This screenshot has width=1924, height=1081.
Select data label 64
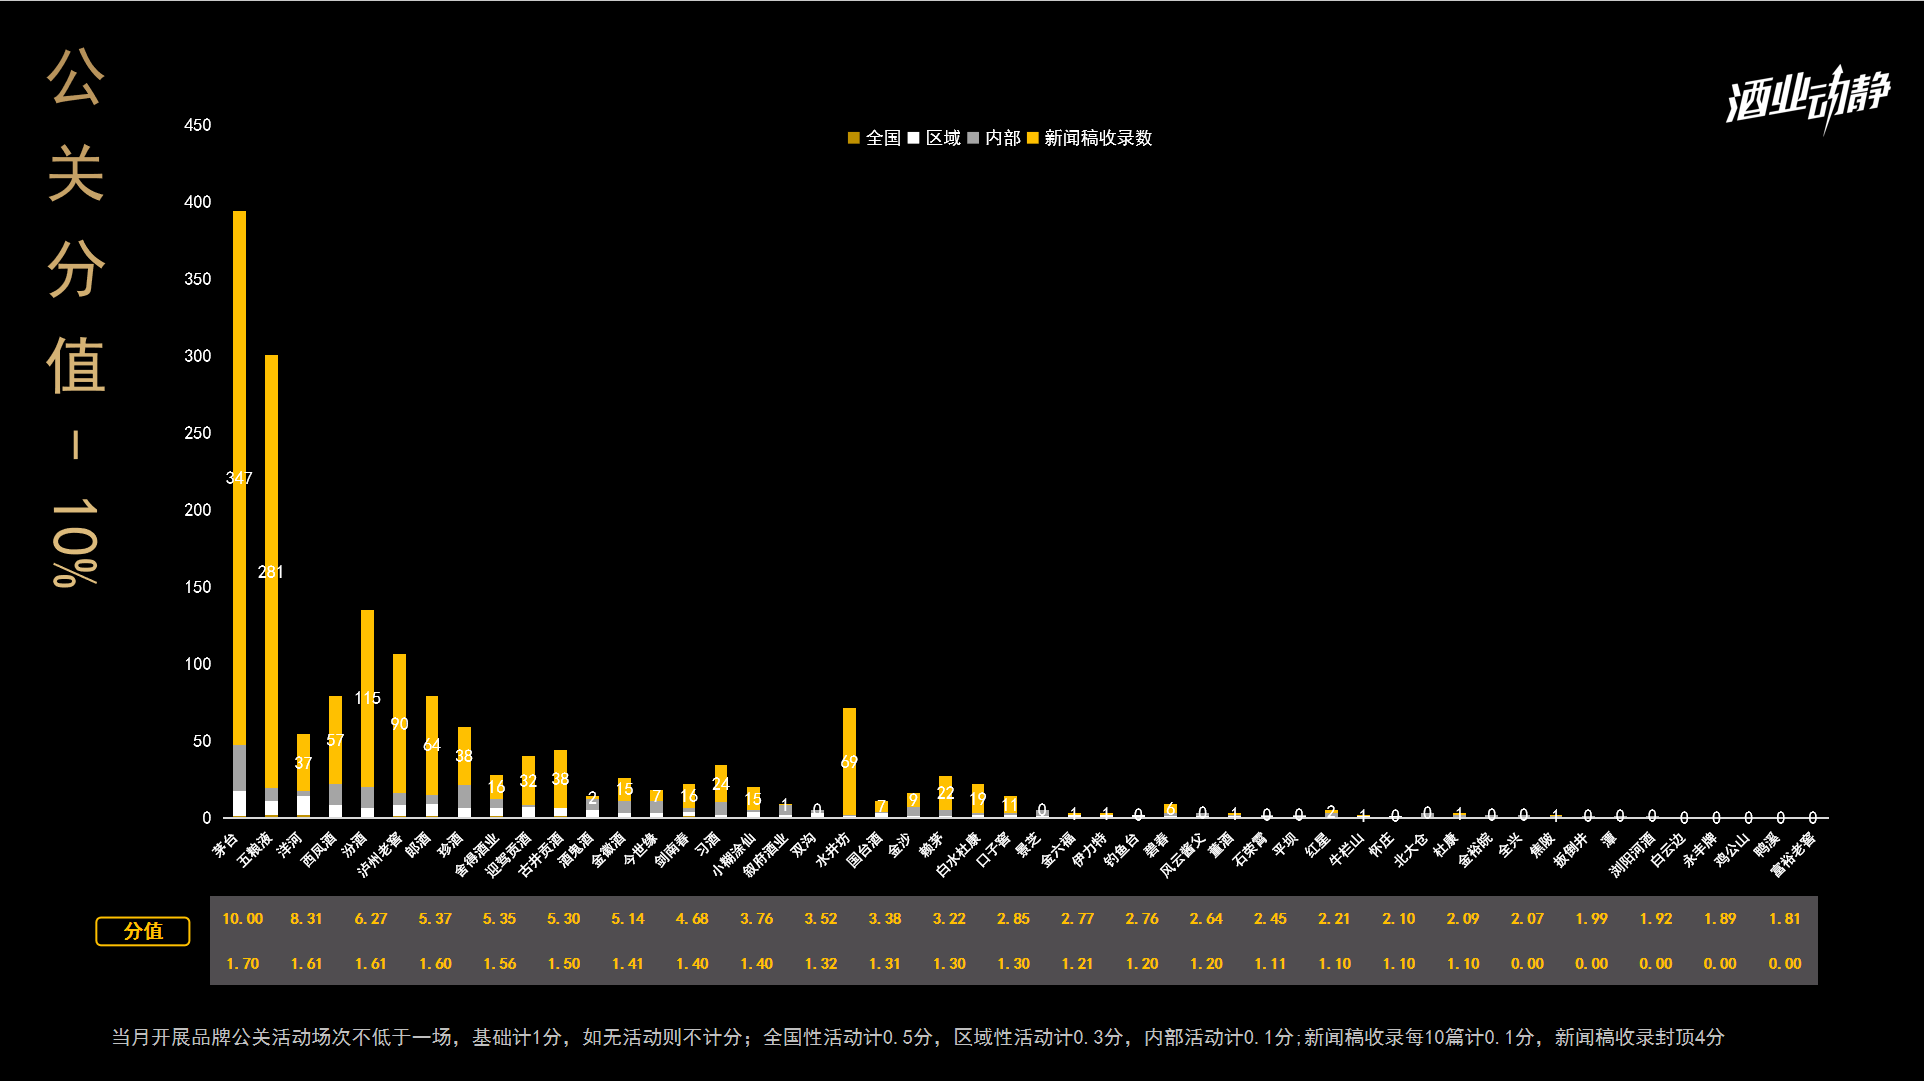(x=432, y=745)
